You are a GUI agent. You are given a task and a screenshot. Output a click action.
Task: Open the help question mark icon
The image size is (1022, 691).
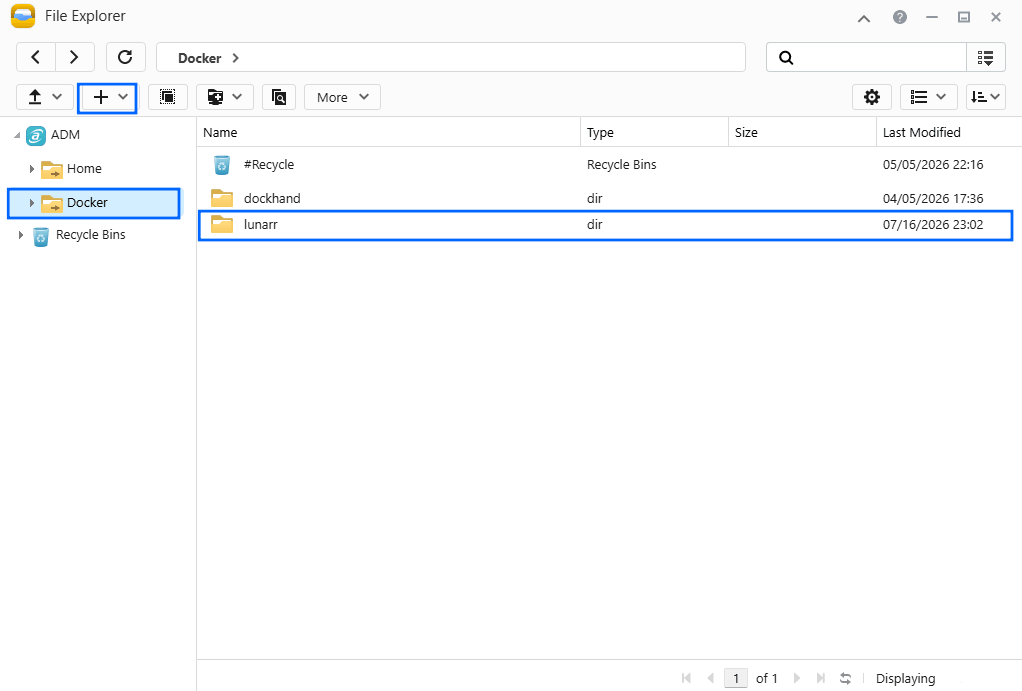[x=900, y=17]
